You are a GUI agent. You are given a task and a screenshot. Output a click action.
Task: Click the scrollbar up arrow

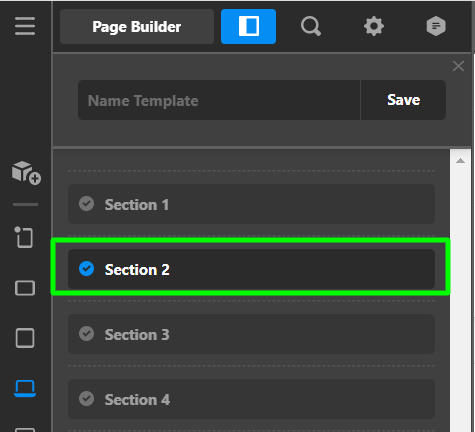pos(461,161)
